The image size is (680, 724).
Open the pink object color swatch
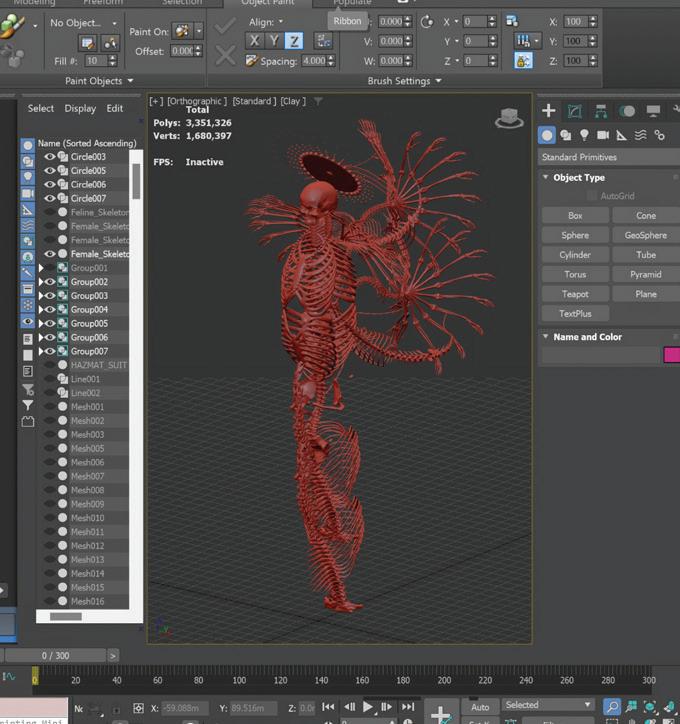coord(671,355)
